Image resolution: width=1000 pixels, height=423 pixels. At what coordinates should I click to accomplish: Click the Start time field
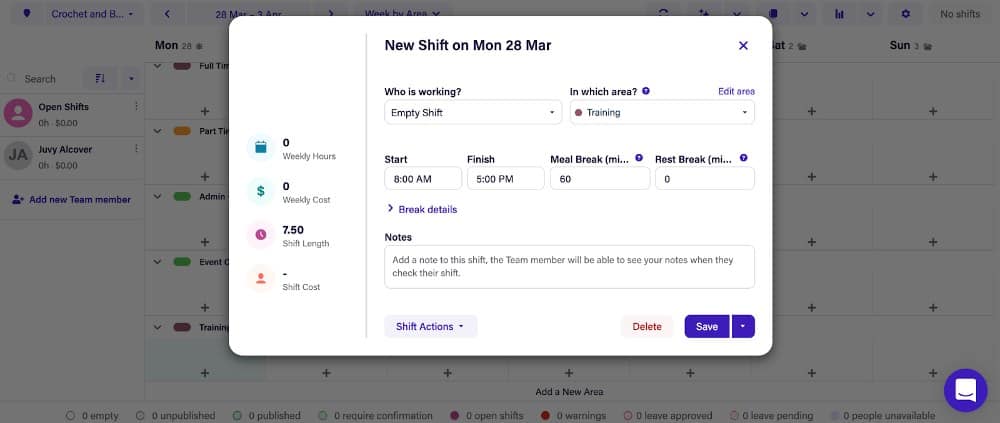[x=423, y=179]
